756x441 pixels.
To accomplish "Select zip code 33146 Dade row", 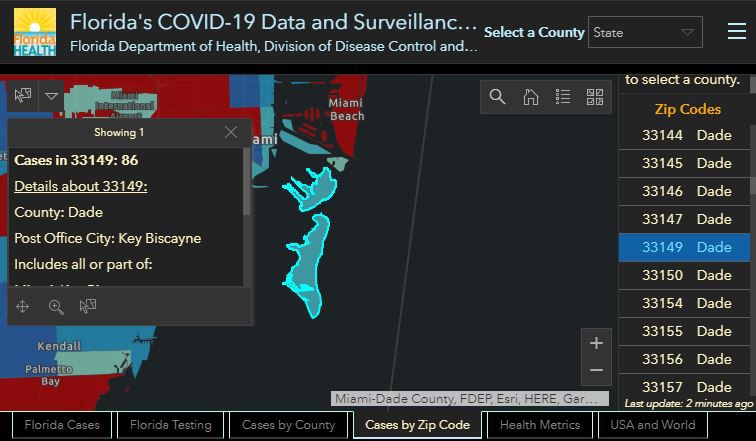I will [686, 191].
